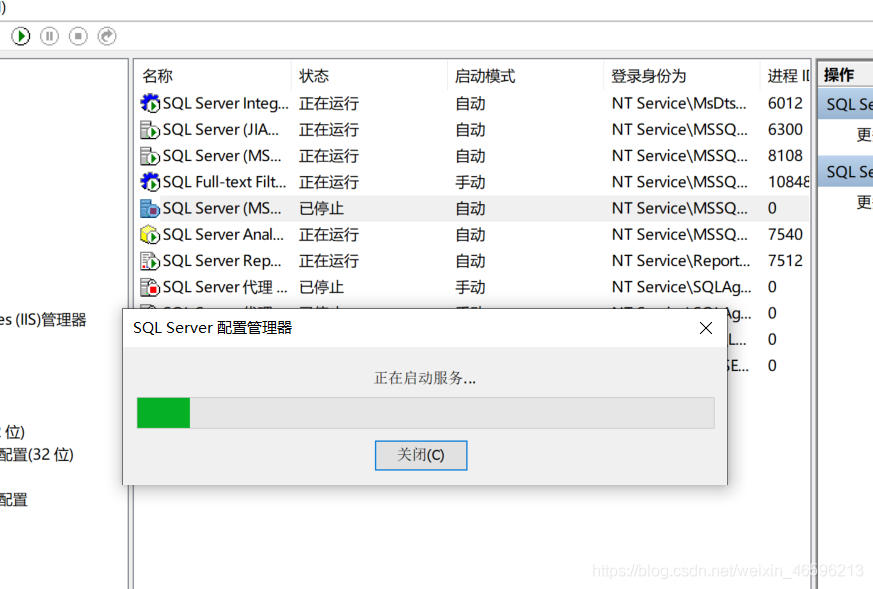Viewport: 873px width, 589px height.
Task: Select the SQL Server (JIA... service icon
Action: click(x=150, y=130)
